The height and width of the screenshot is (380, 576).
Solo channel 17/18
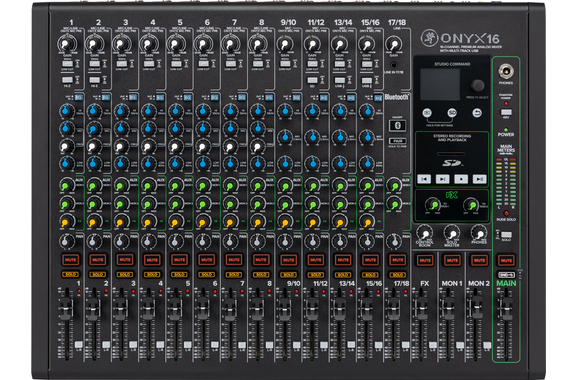point(397,275)
